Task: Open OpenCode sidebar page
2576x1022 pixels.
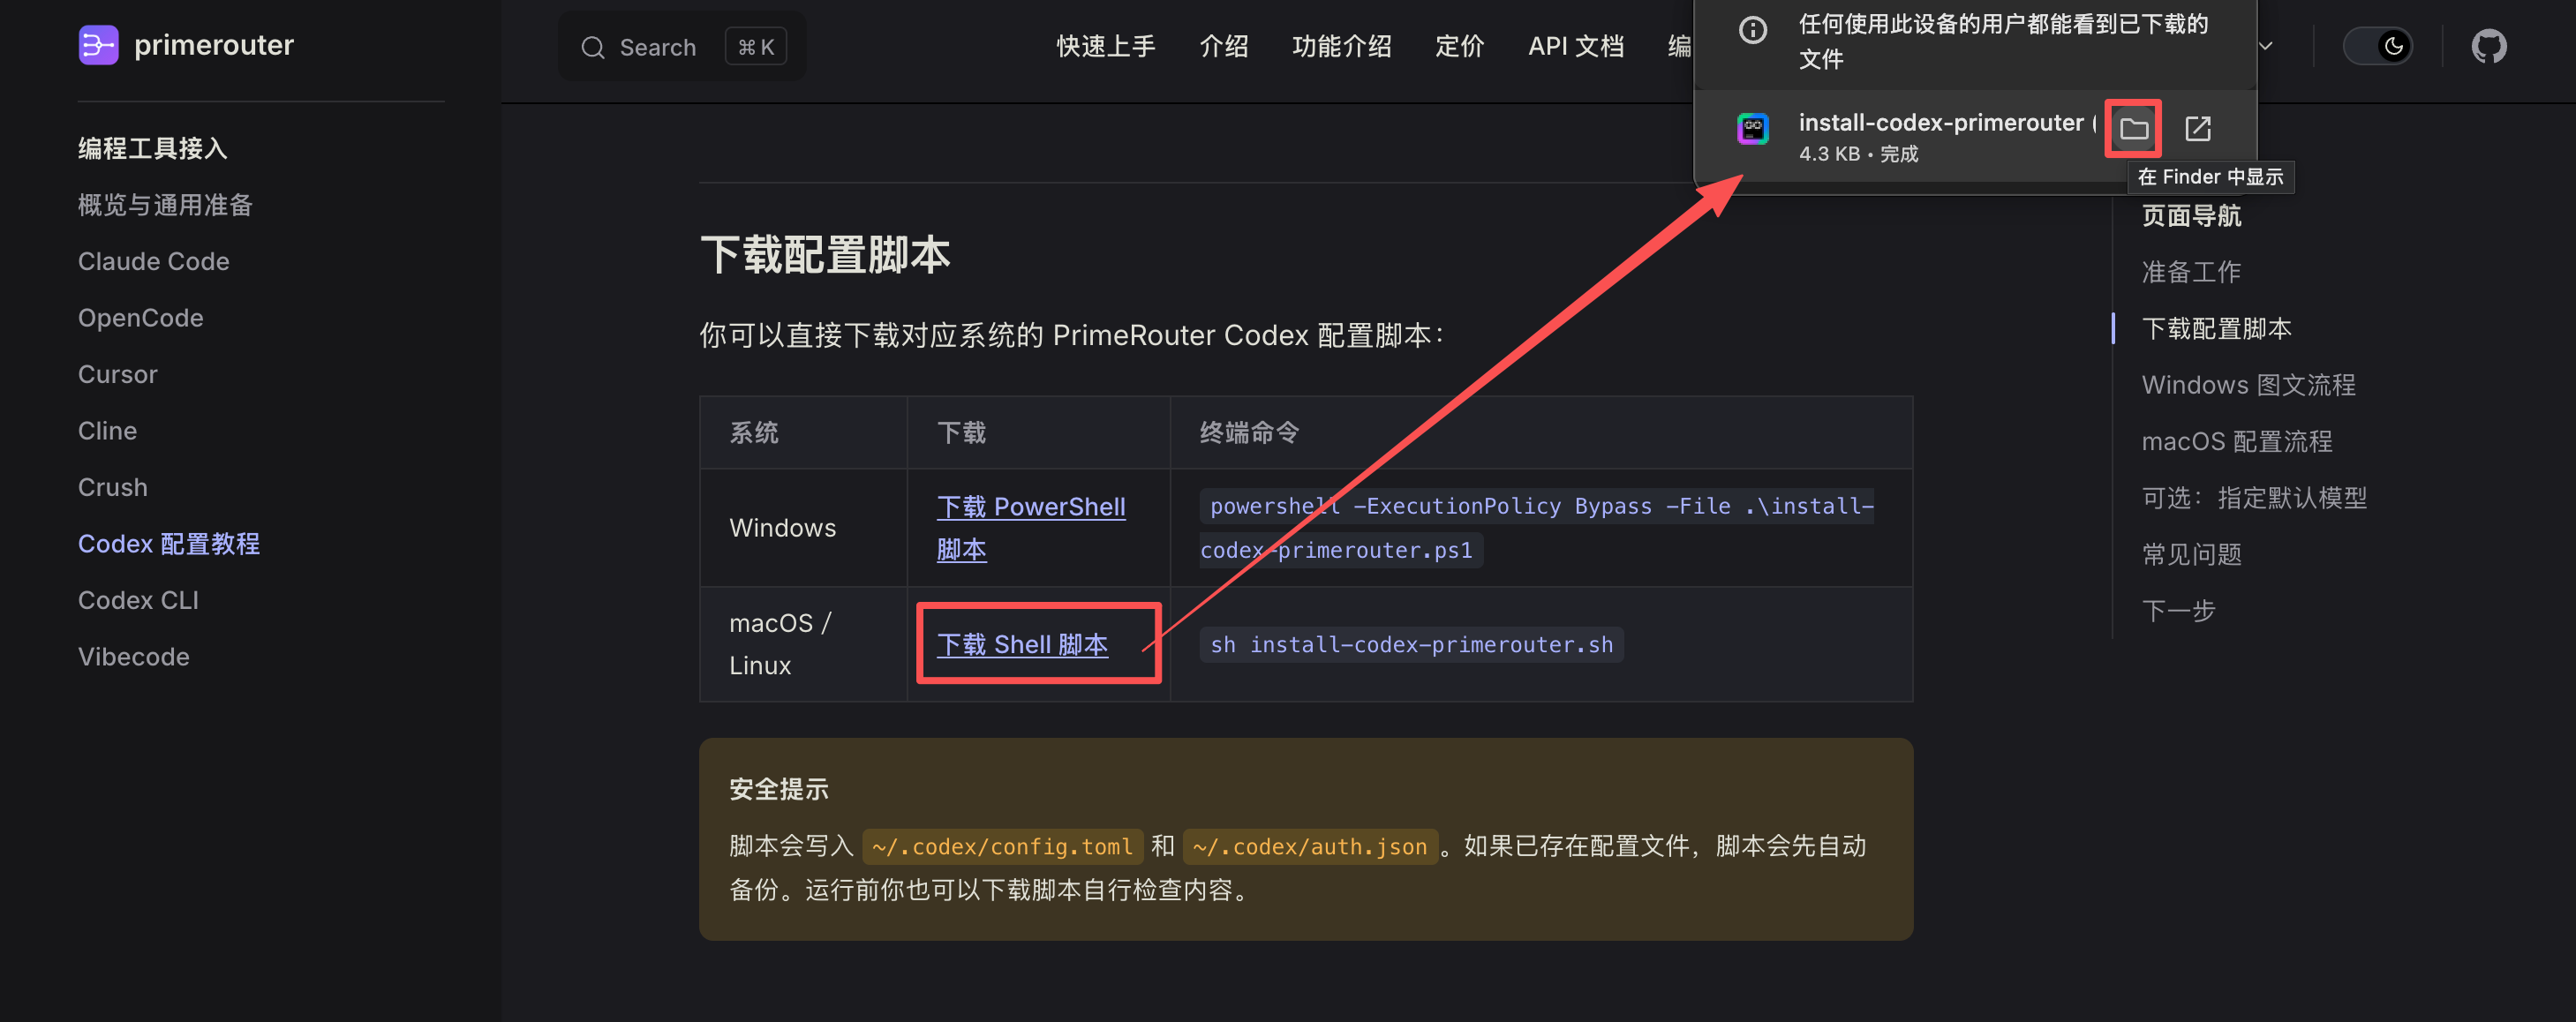Action: (x=140, y=318)
